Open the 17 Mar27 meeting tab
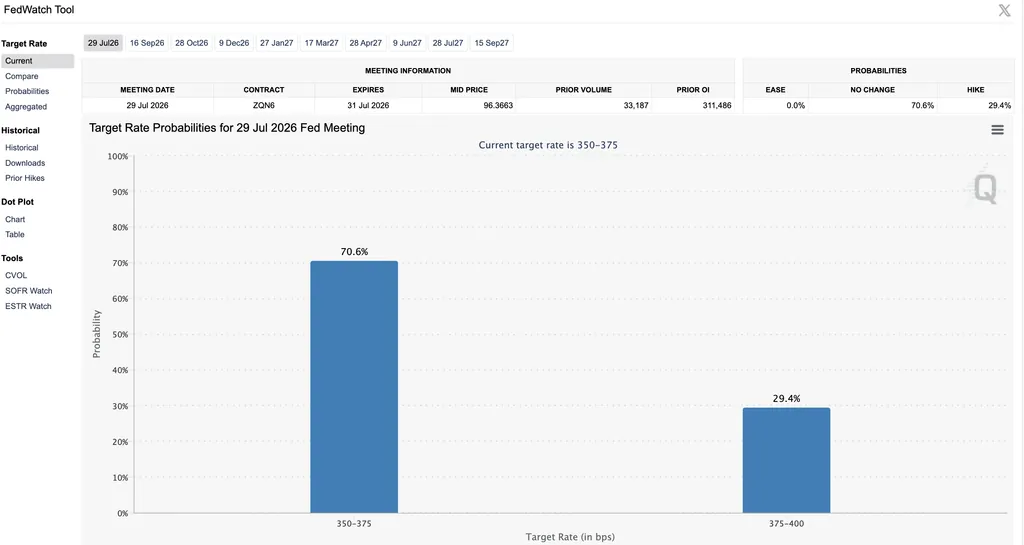1024x545 pixels. tap(321, 43)
